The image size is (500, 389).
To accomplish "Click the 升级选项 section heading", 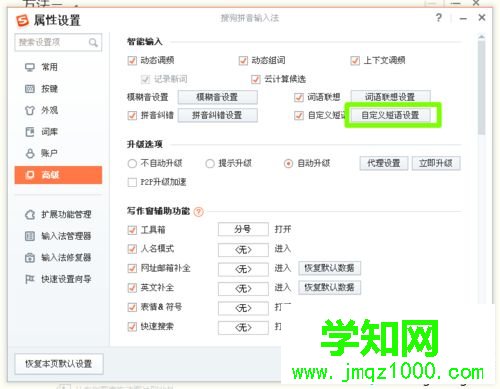I will pos(145,144).
